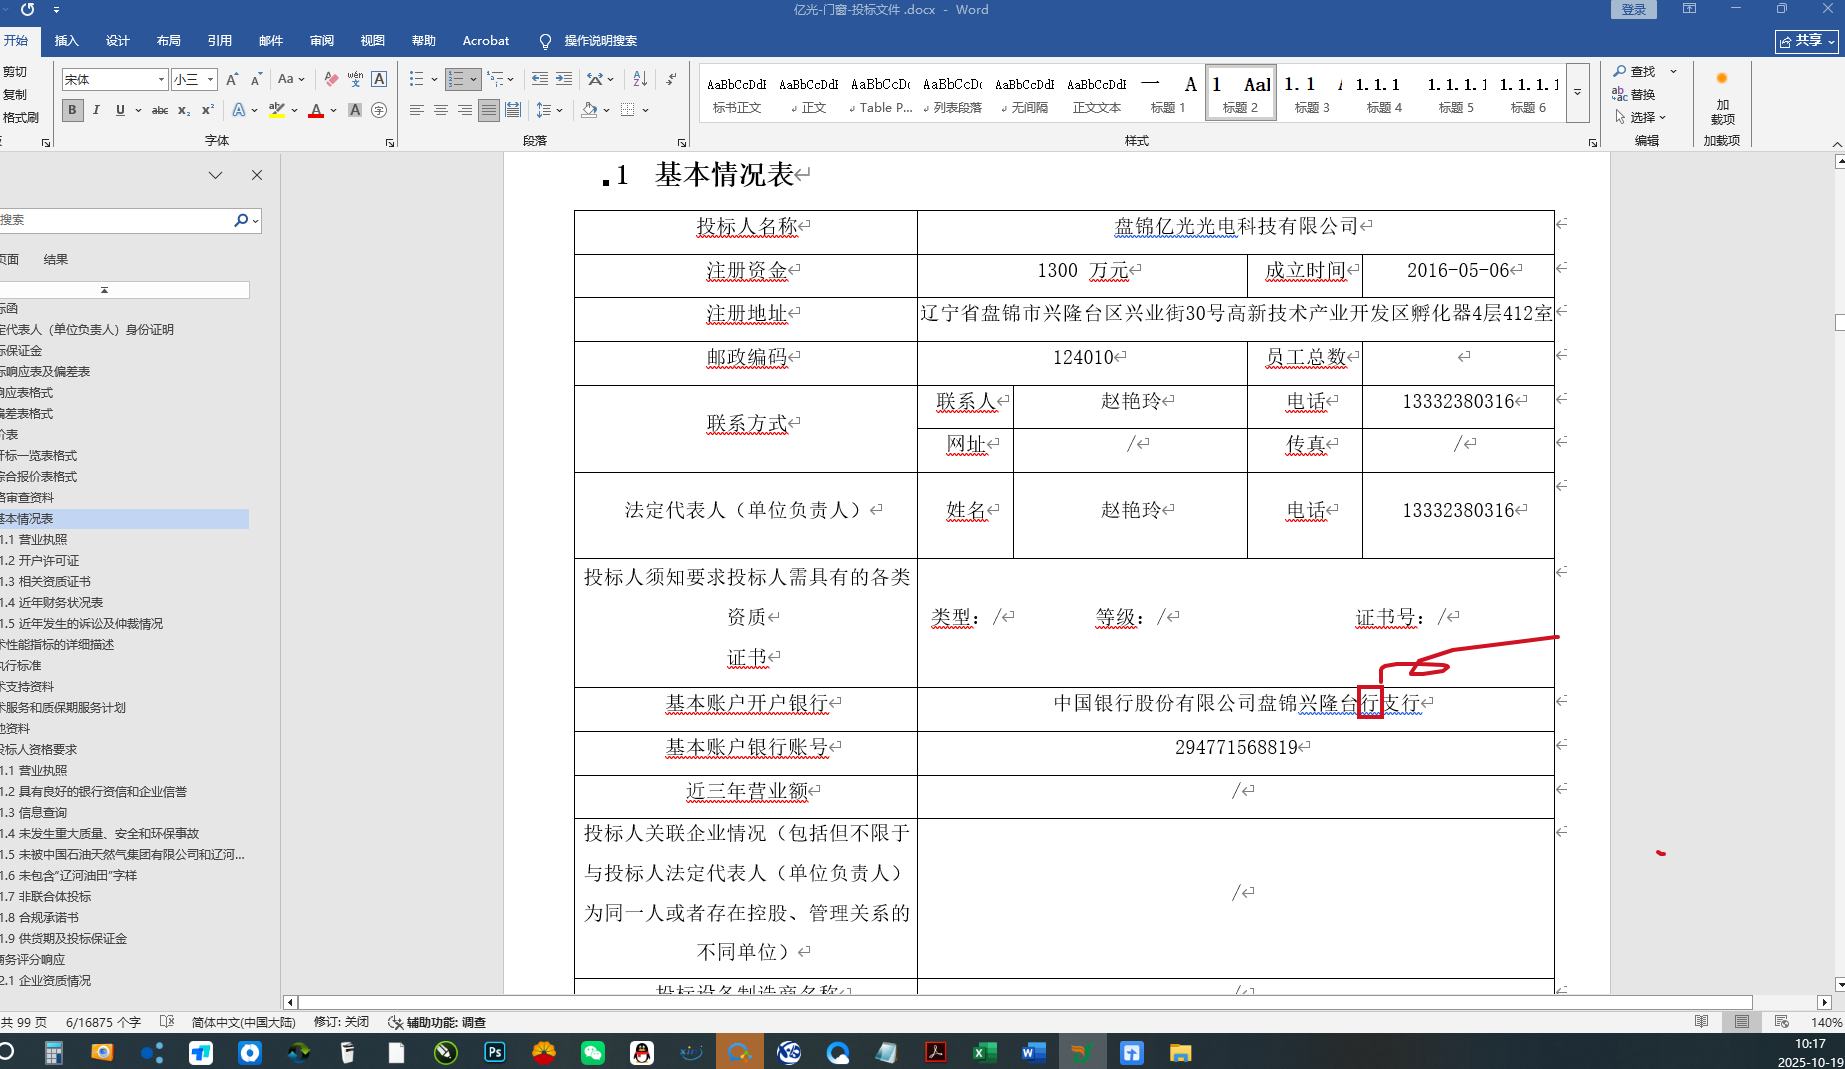Open the multilevel list dropdown
The height and width of the screenshot is (1069, 1845).
point(499,79)
